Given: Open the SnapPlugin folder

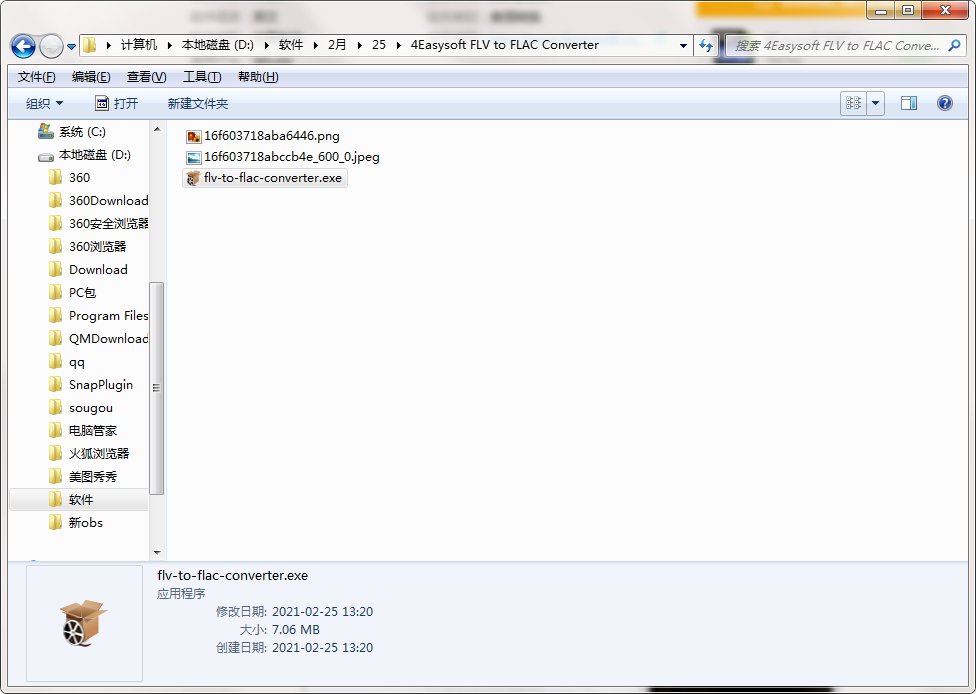Looking at the screenshot, I should (91, 385).
